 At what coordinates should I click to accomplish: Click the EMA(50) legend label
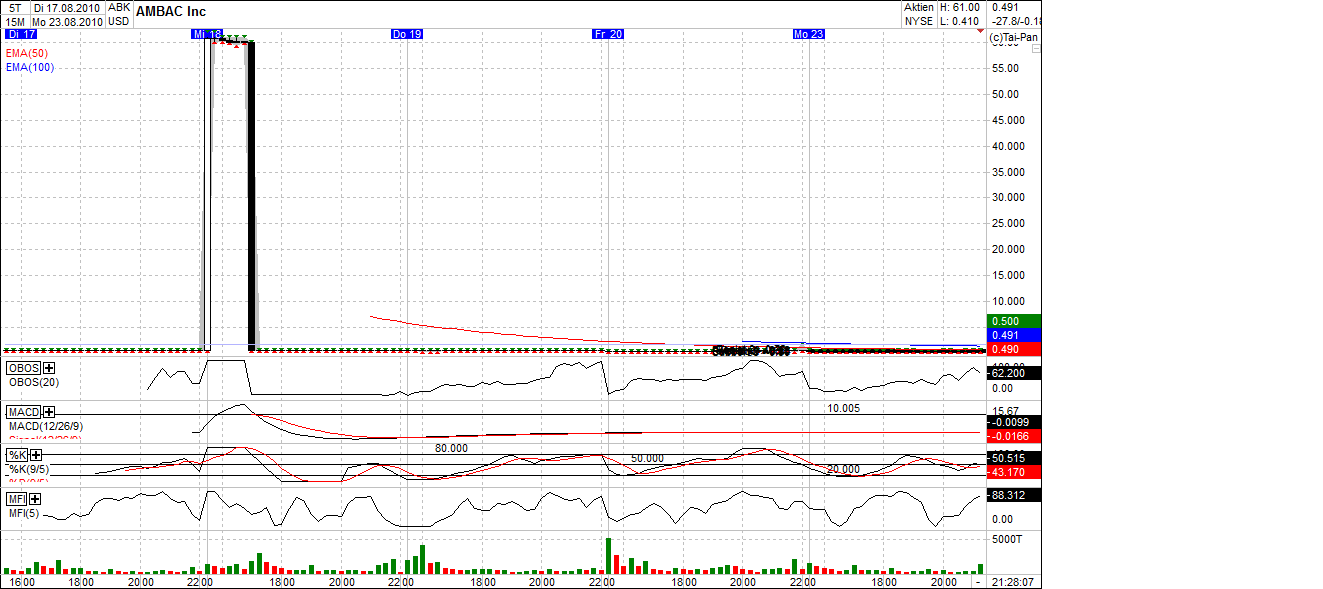[27, 53]
